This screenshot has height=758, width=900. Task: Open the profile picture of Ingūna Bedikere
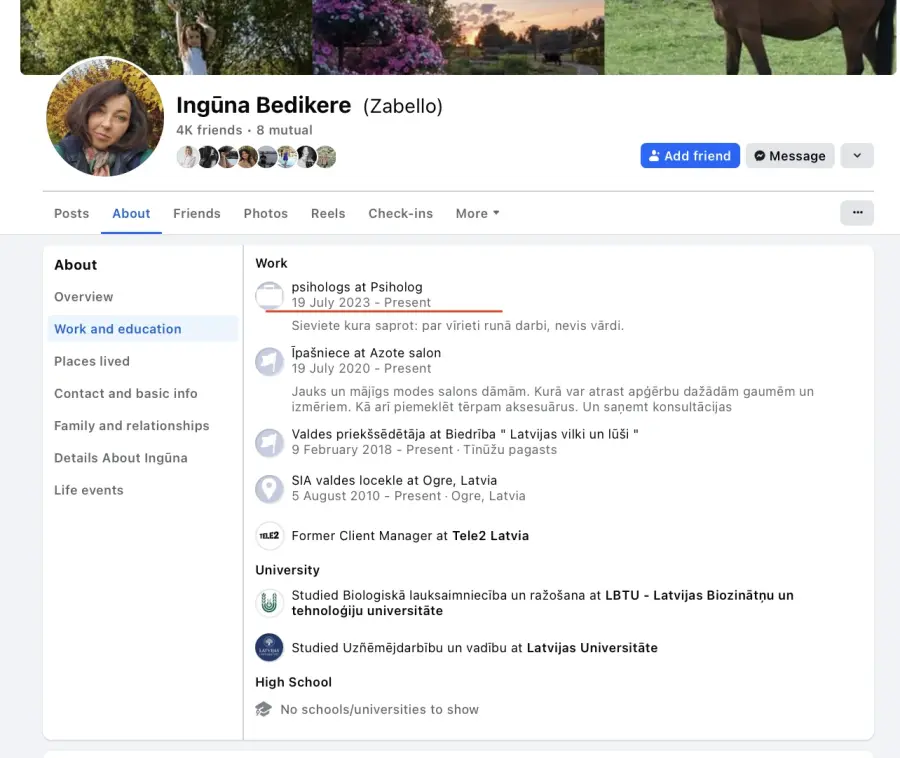pyautogui.click(x=105, y=118)
